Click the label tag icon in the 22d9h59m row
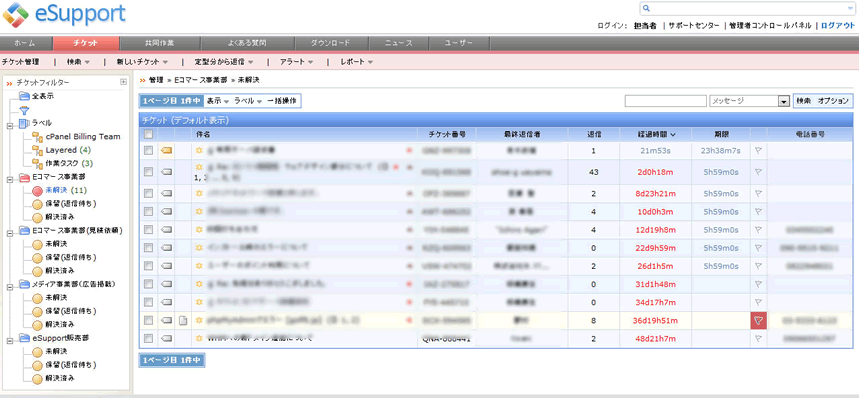 (x=167, y=247)
